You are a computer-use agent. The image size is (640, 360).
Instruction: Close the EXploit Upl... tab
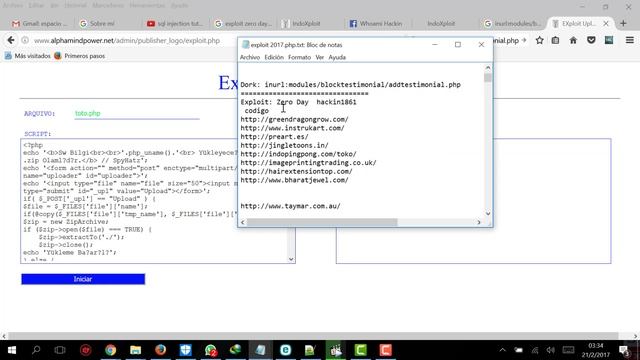coord(606,24)
